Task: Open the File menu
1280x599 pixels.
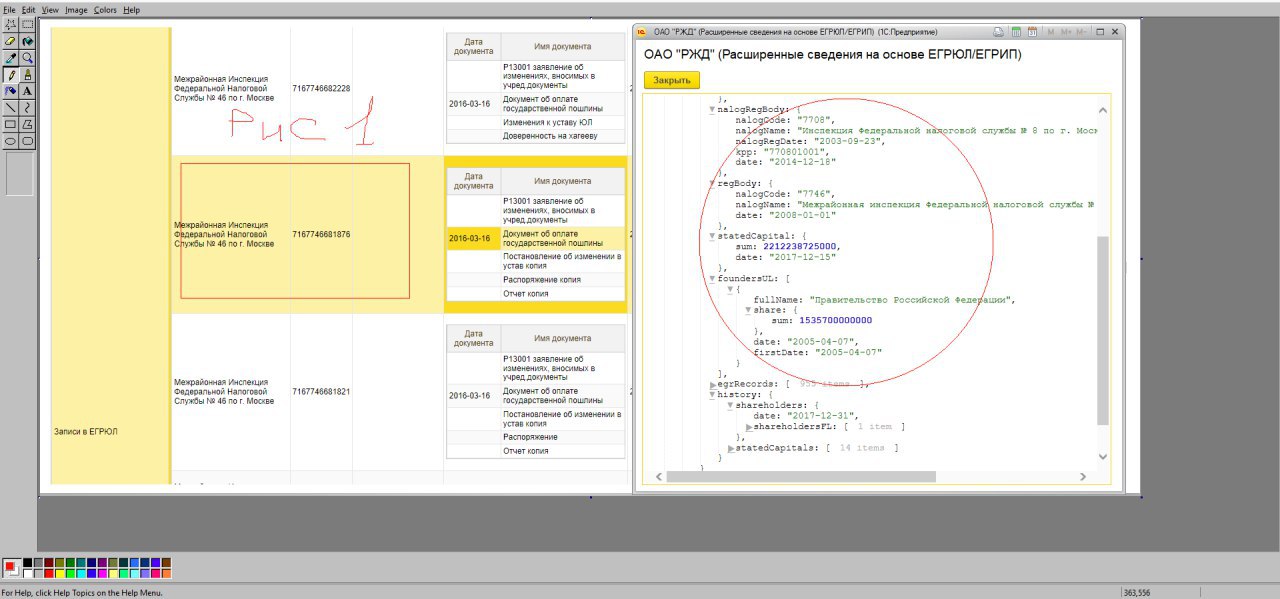Action: [9, 10]
